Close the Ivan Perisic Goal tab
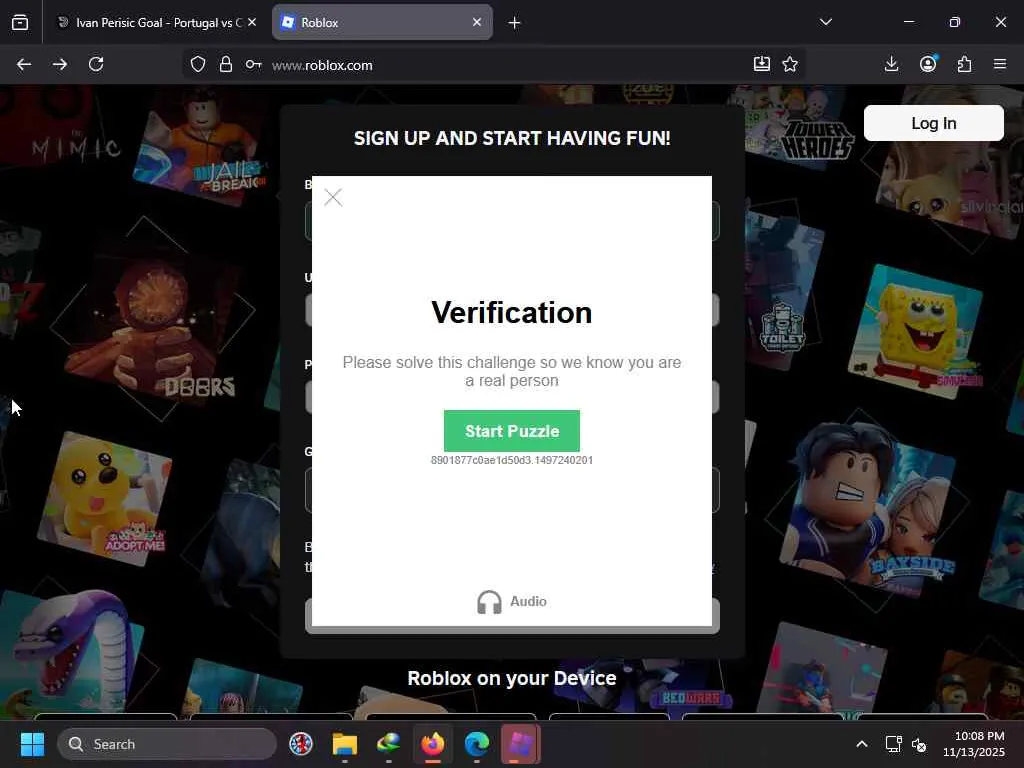This screenshot has width=1024, height=768. click(252, 22)
